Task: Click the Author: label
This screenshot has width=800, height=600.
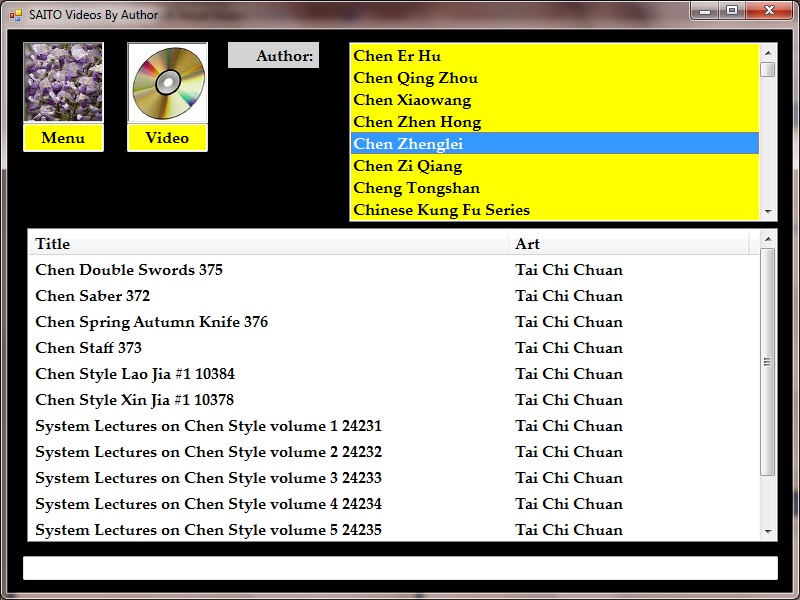Action: 273,55
